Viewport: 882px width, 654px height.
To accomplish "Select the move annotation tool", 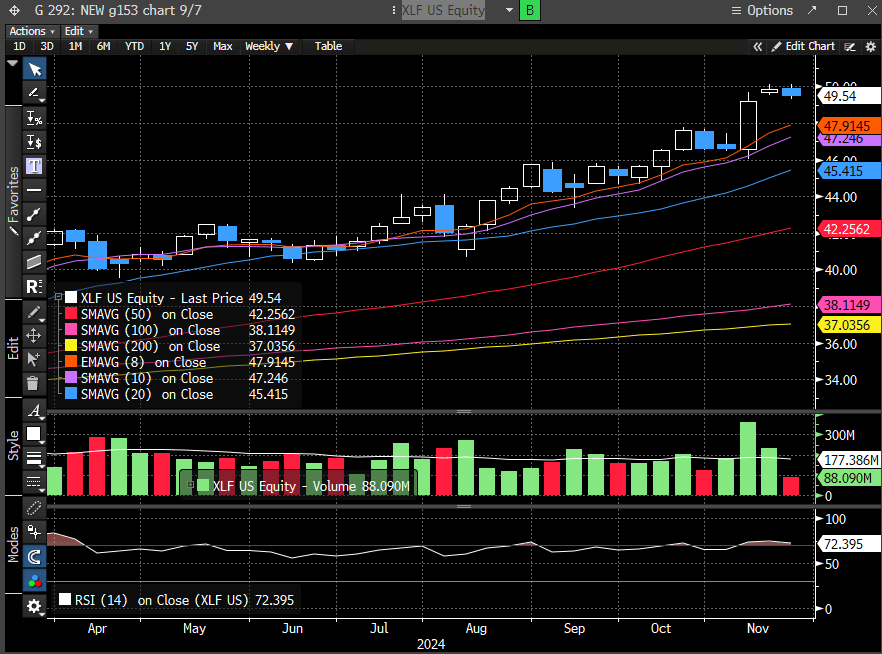I will pos(34,336).
